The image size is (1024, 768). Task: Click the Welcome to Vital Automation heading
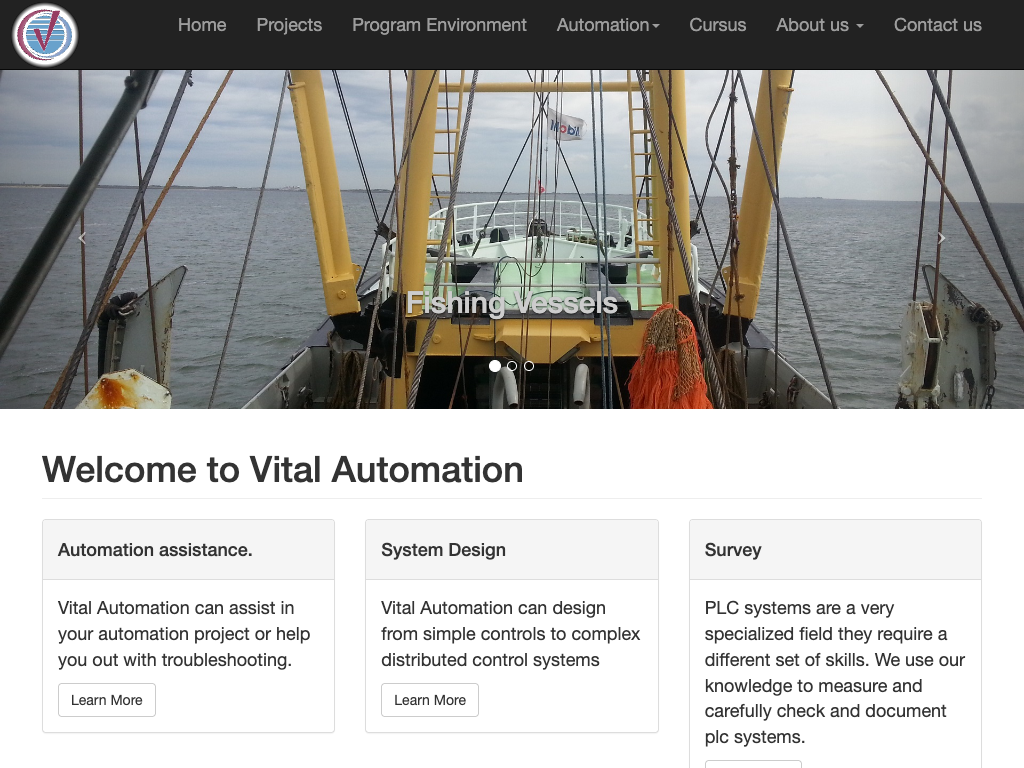283,469
